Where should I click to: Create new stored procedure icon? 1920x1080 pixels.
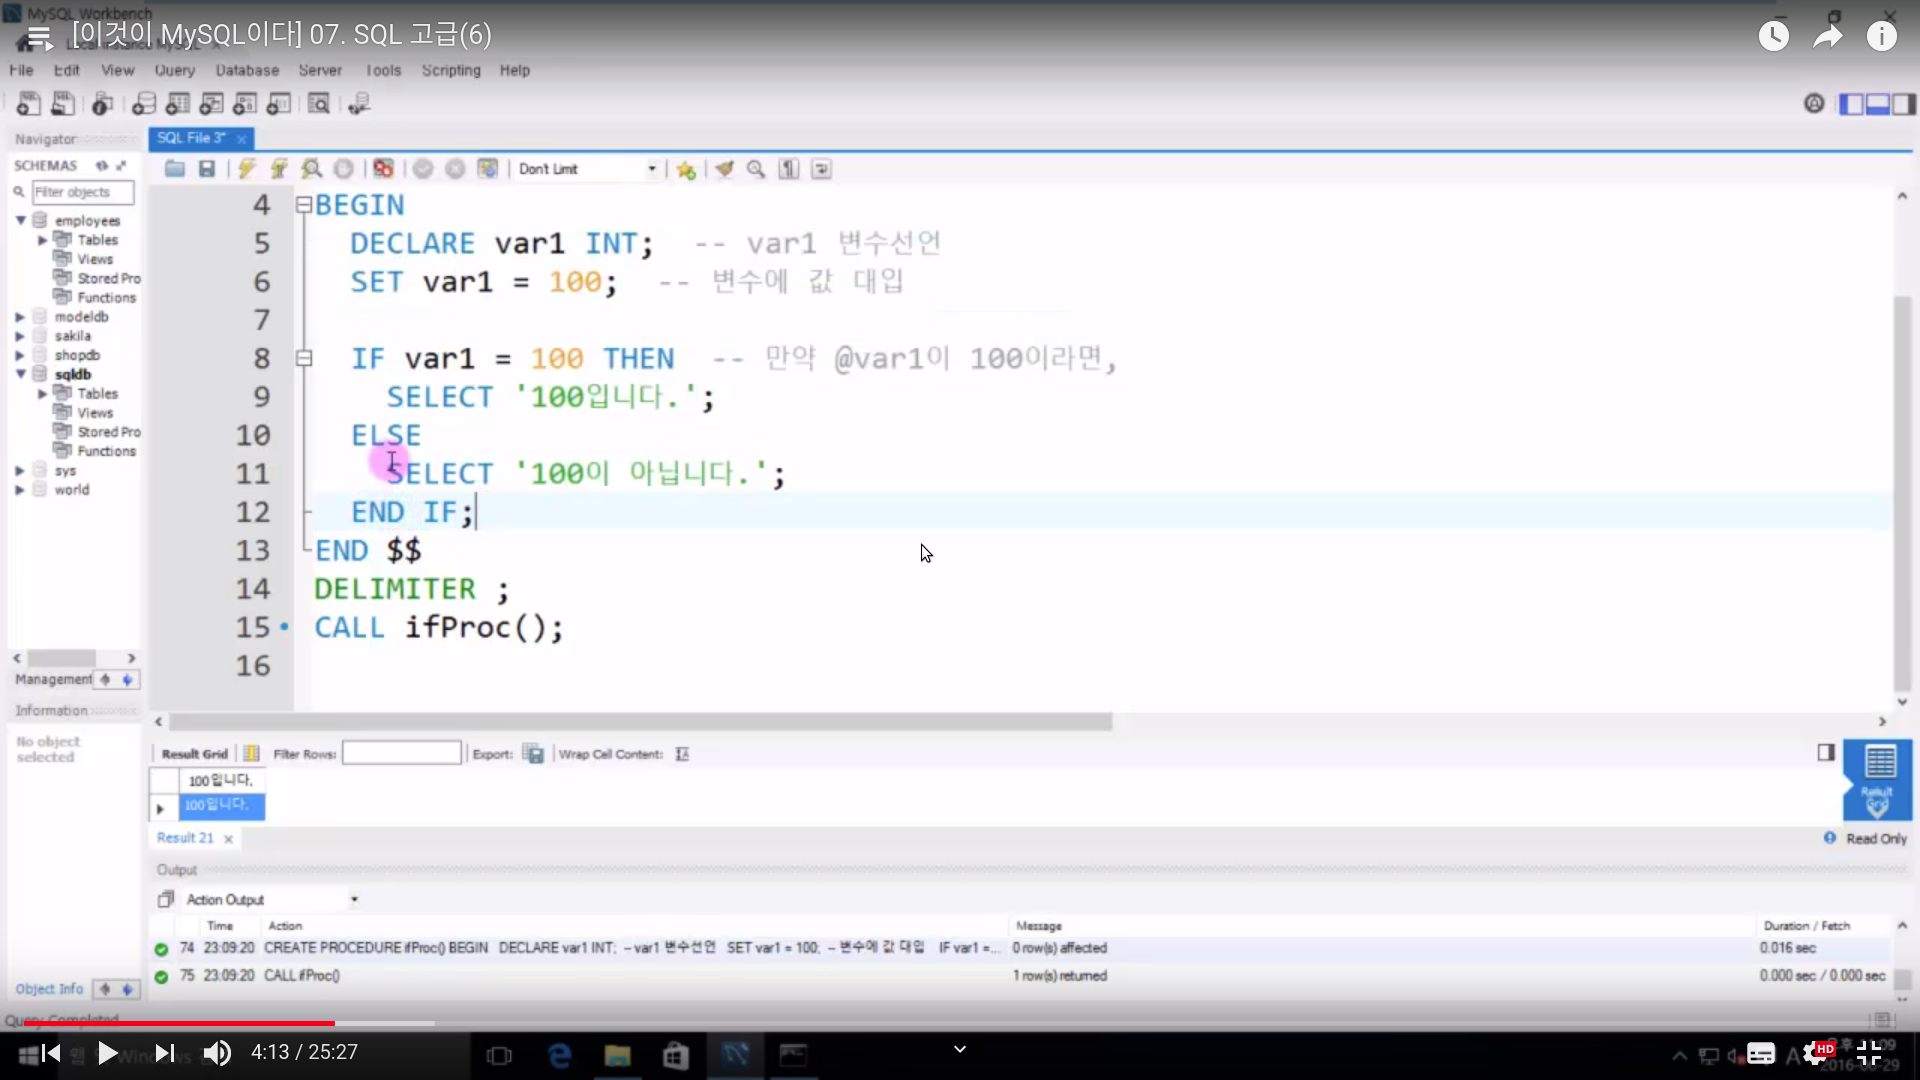[245, 103]
